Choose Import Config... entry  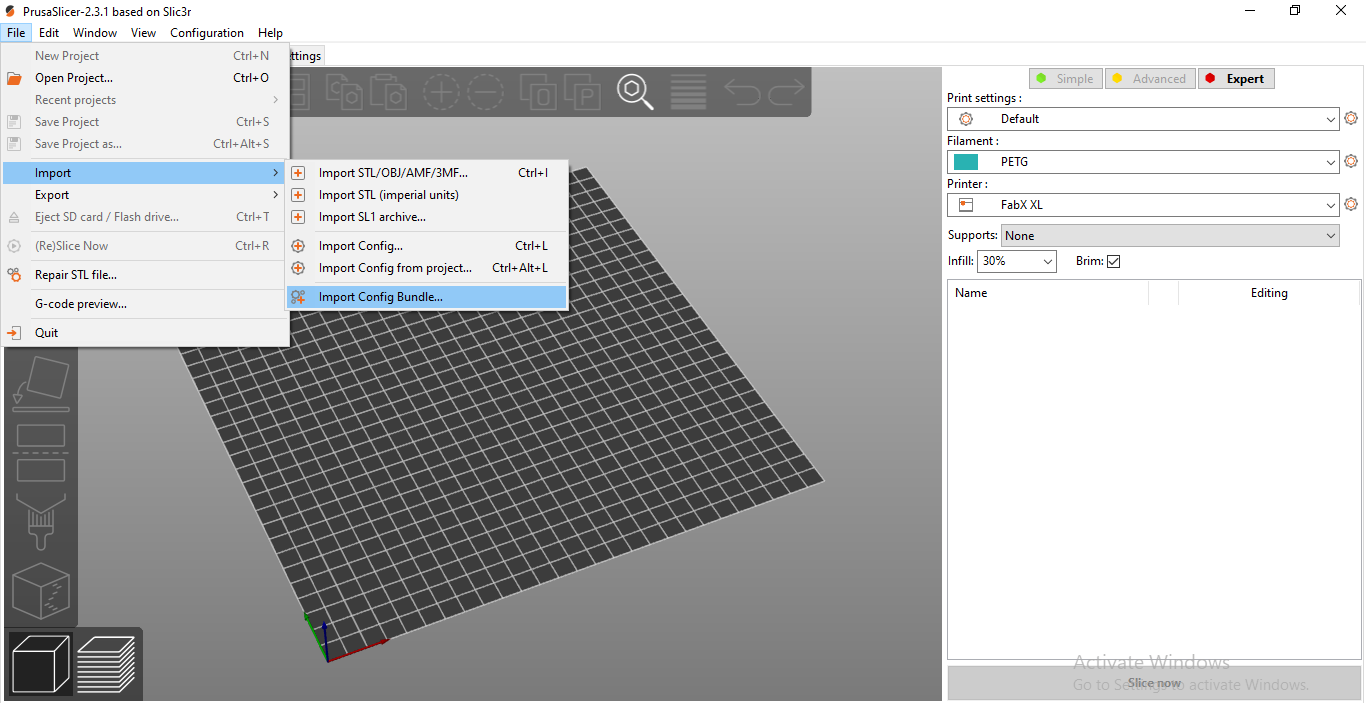[427, 246]
